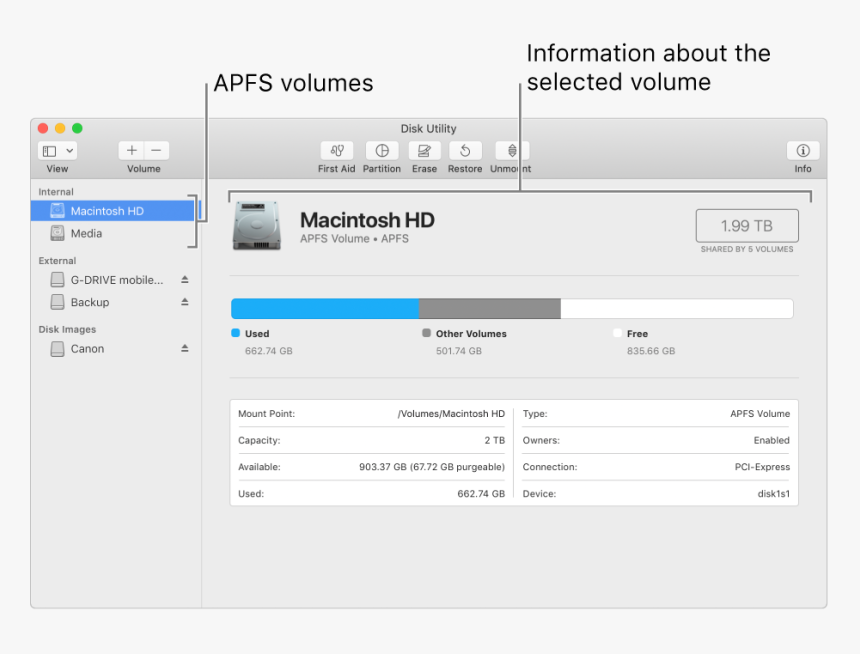
Task: Click the blue Used legend swatch
Action: pos(236,333)
